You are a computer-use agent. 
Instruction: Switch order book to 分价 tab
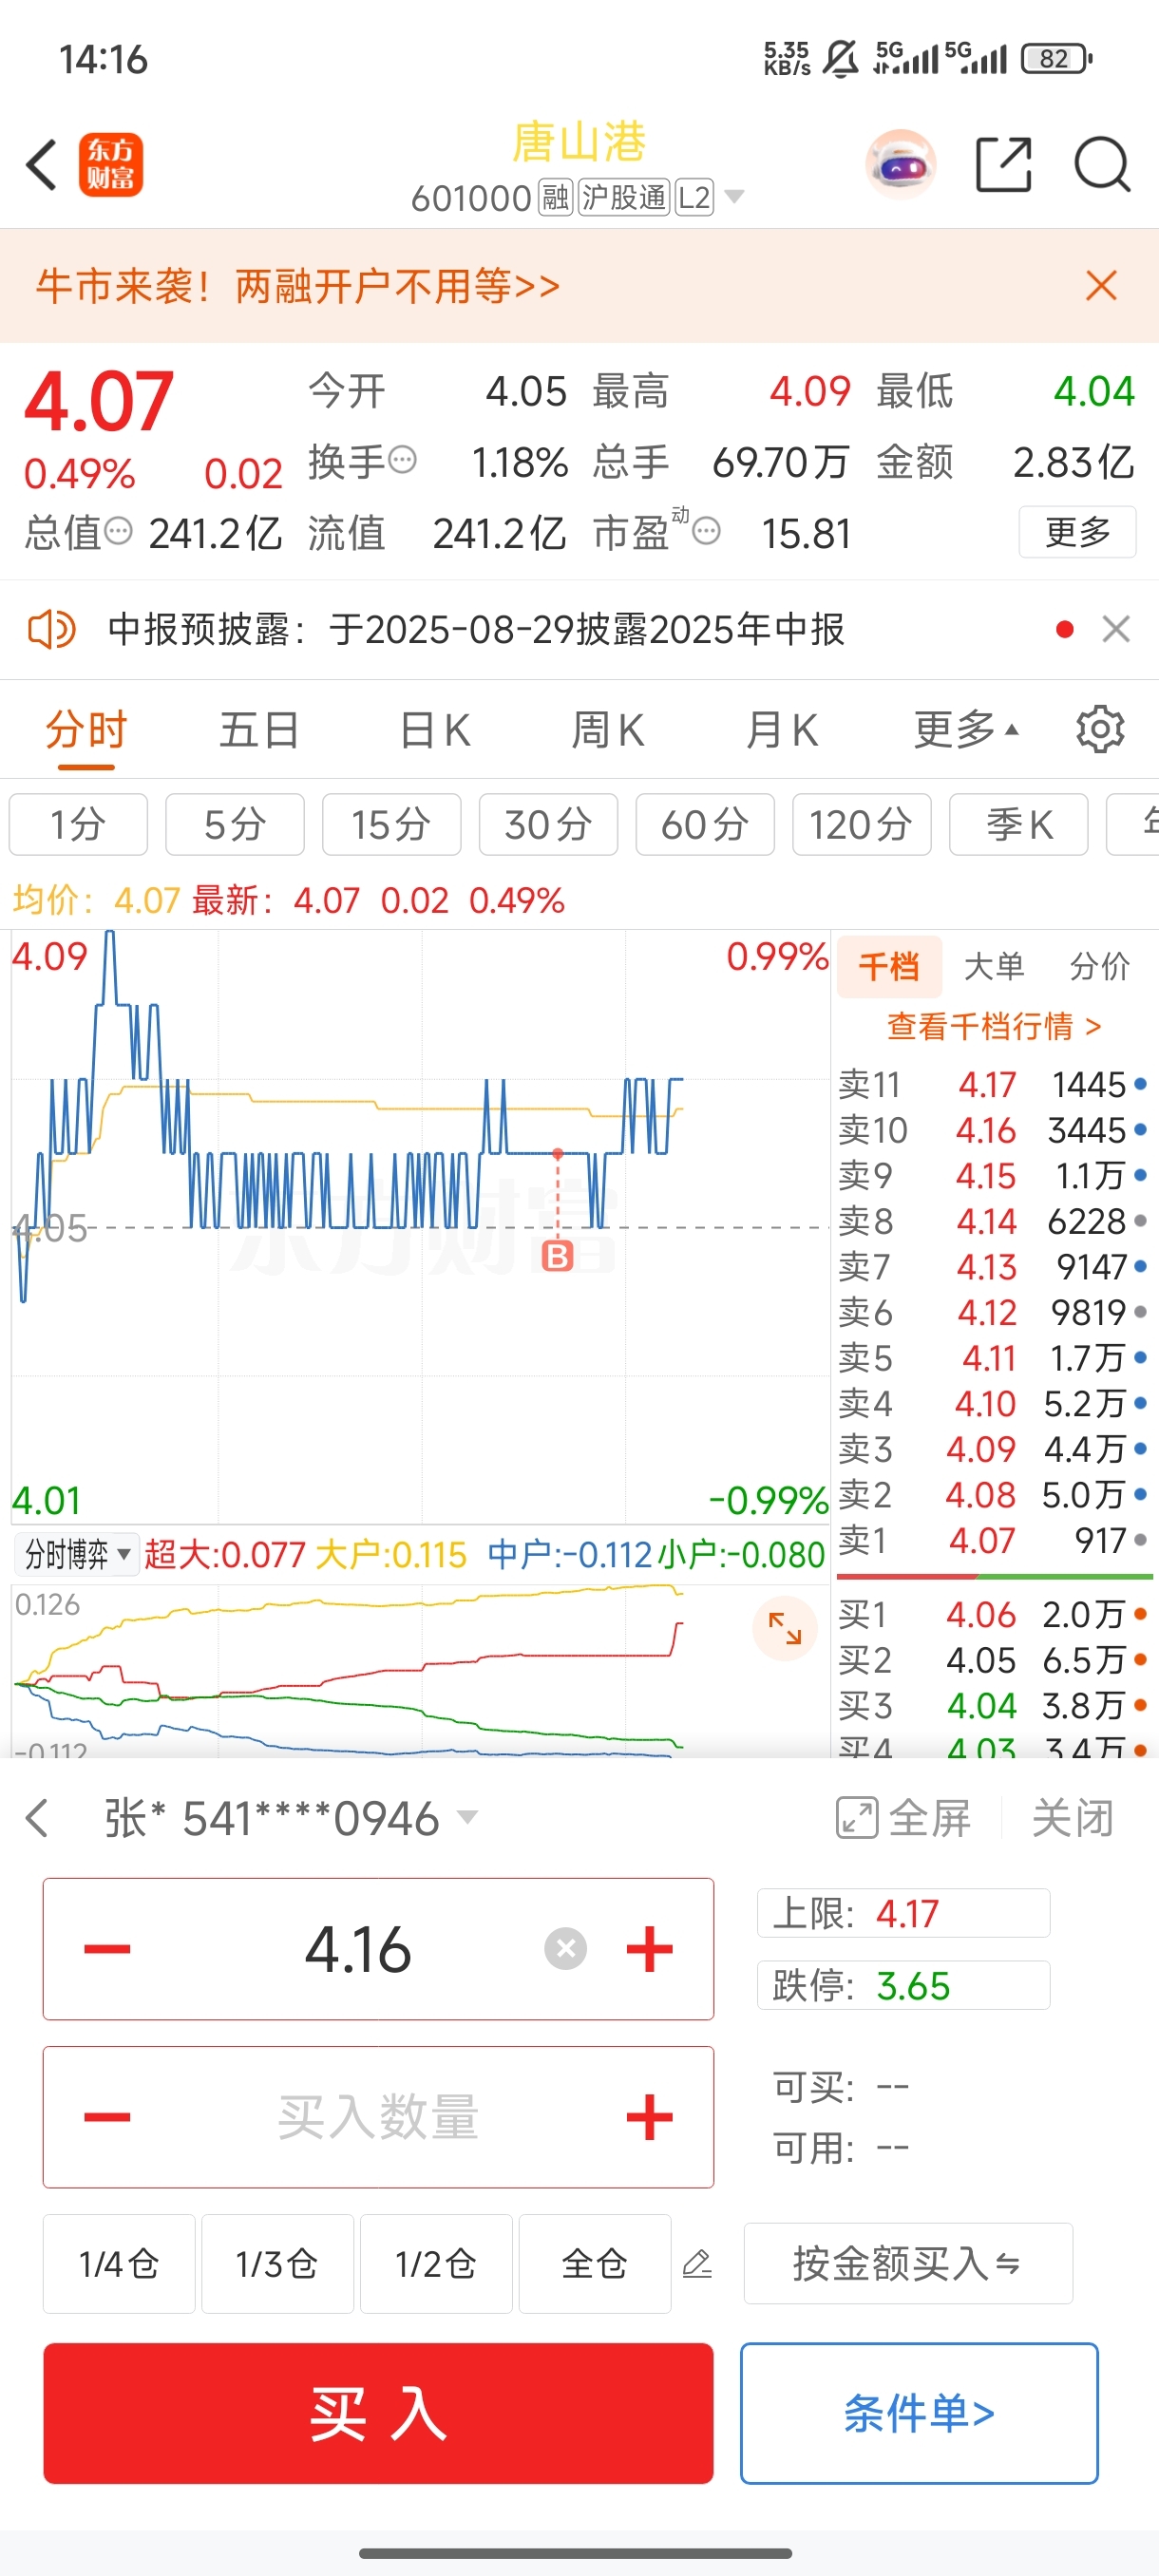(x=1100, y=966)
